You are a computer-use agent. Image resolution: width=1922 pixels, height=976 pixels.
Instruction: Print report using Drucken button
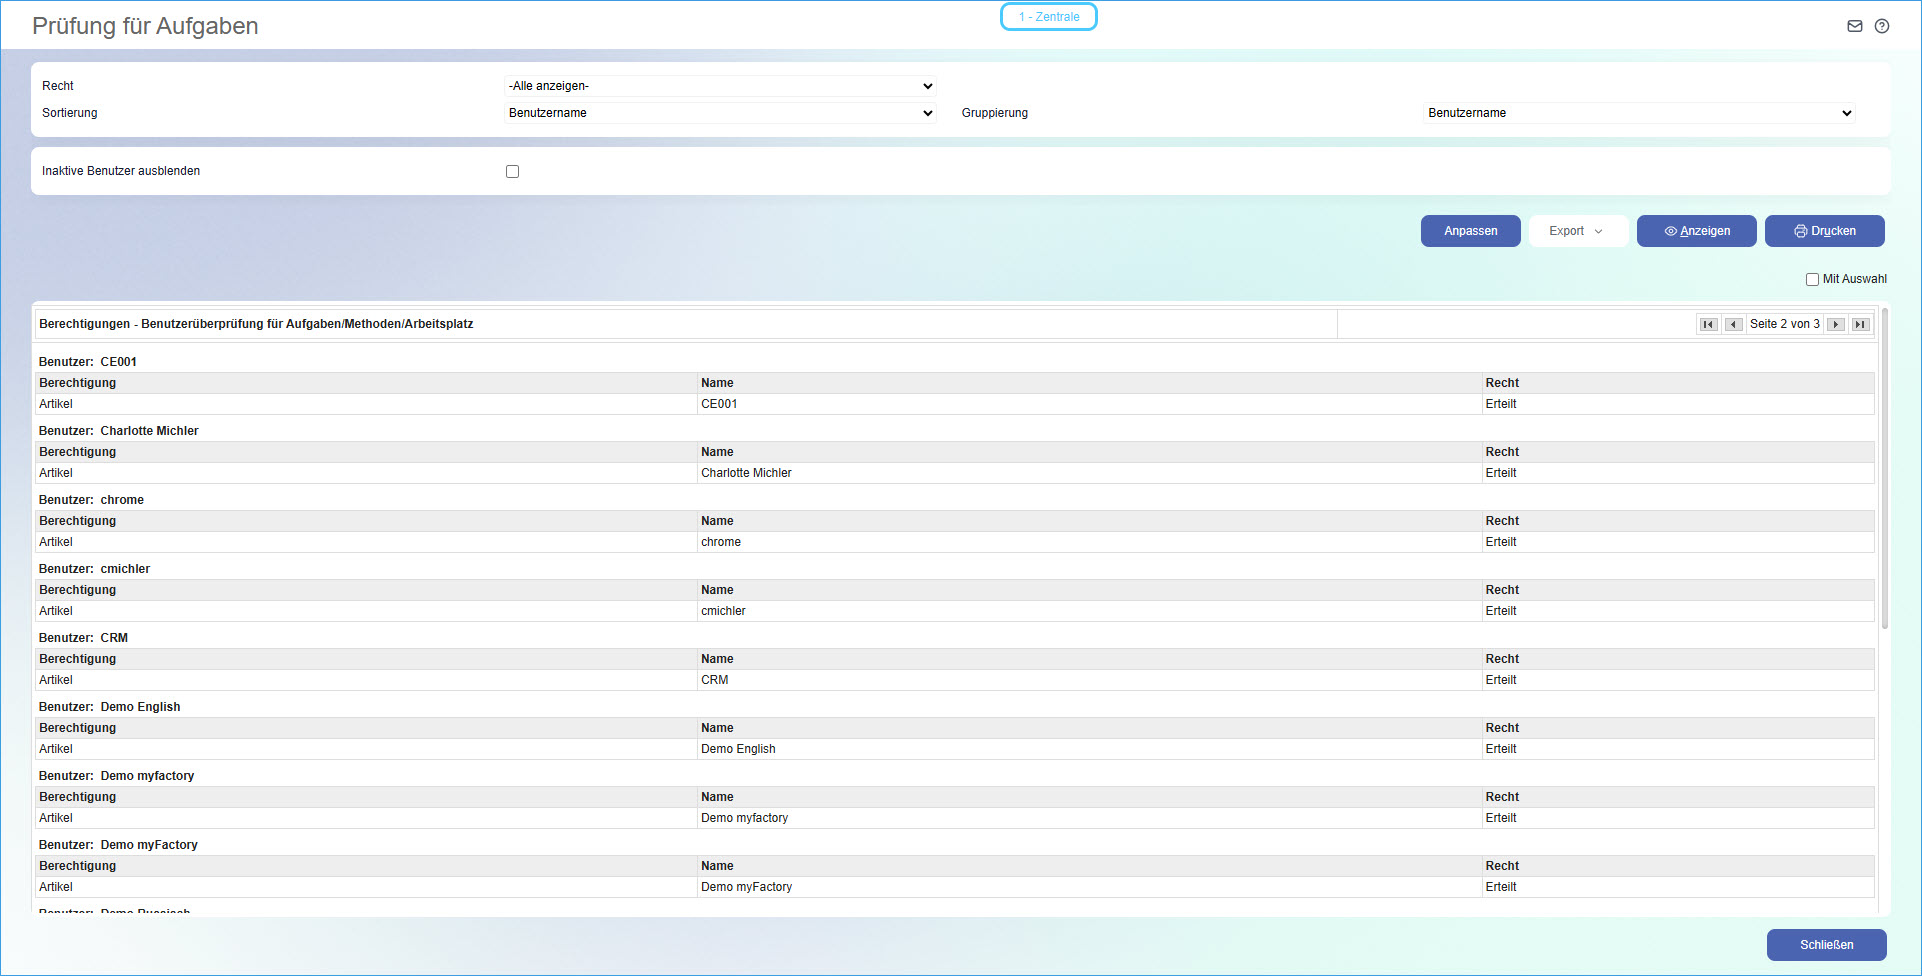click(1824, 231)
